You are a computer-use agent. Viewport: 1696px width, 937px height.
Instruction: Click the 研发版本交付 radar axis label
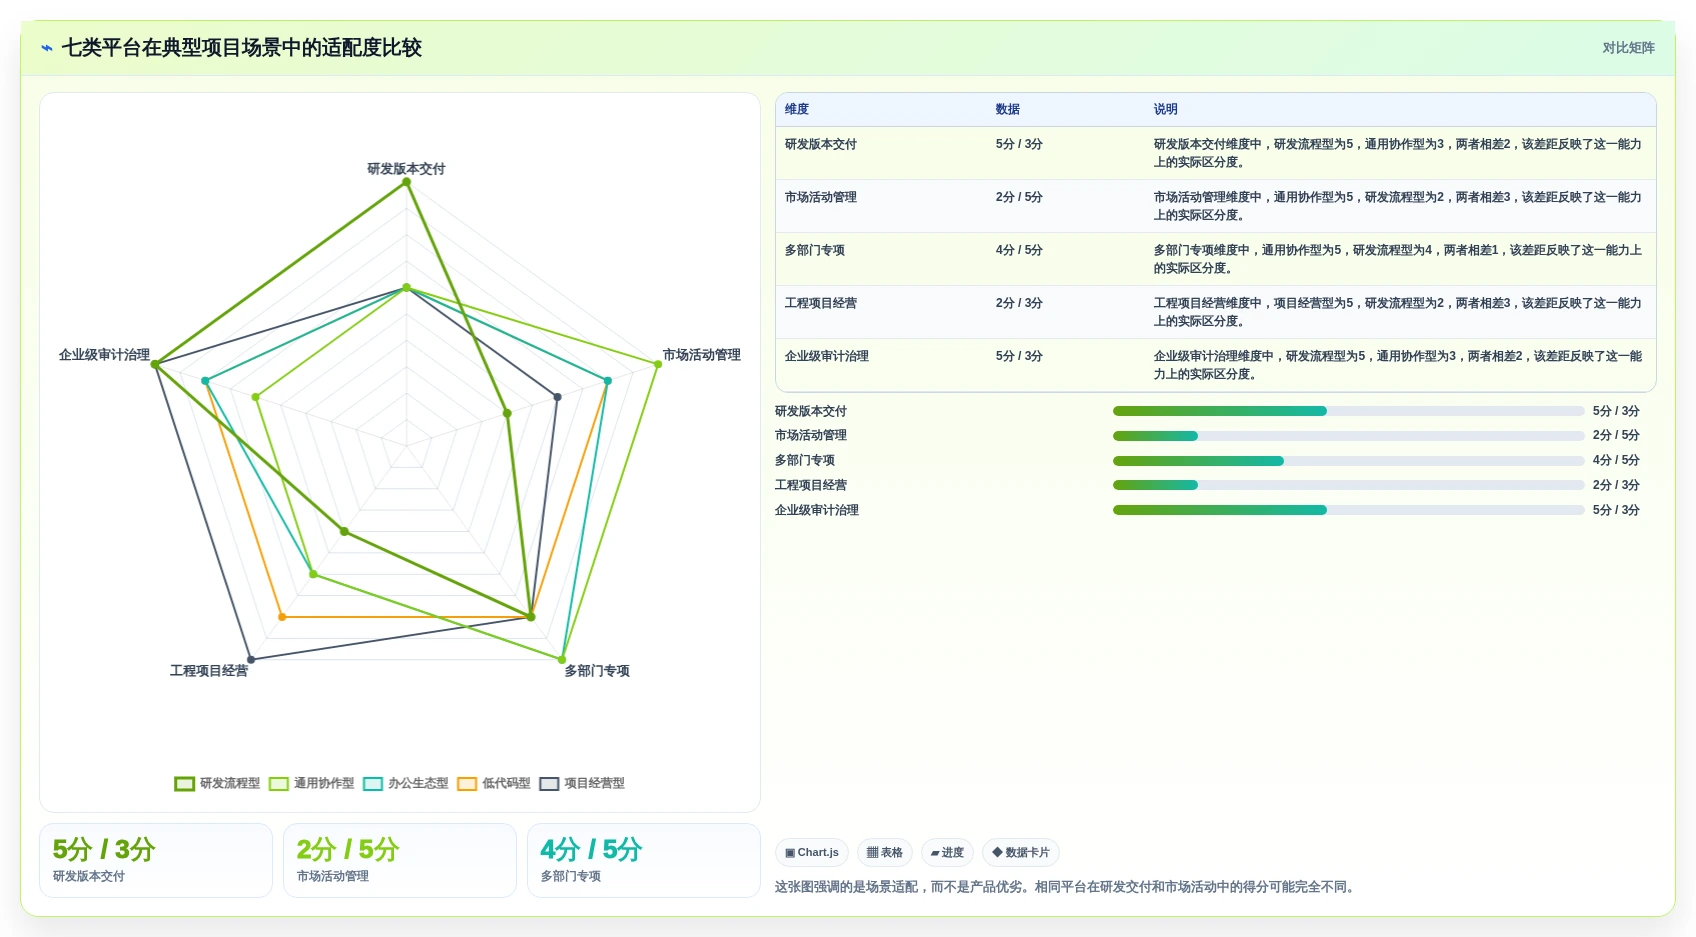(406, 169)
